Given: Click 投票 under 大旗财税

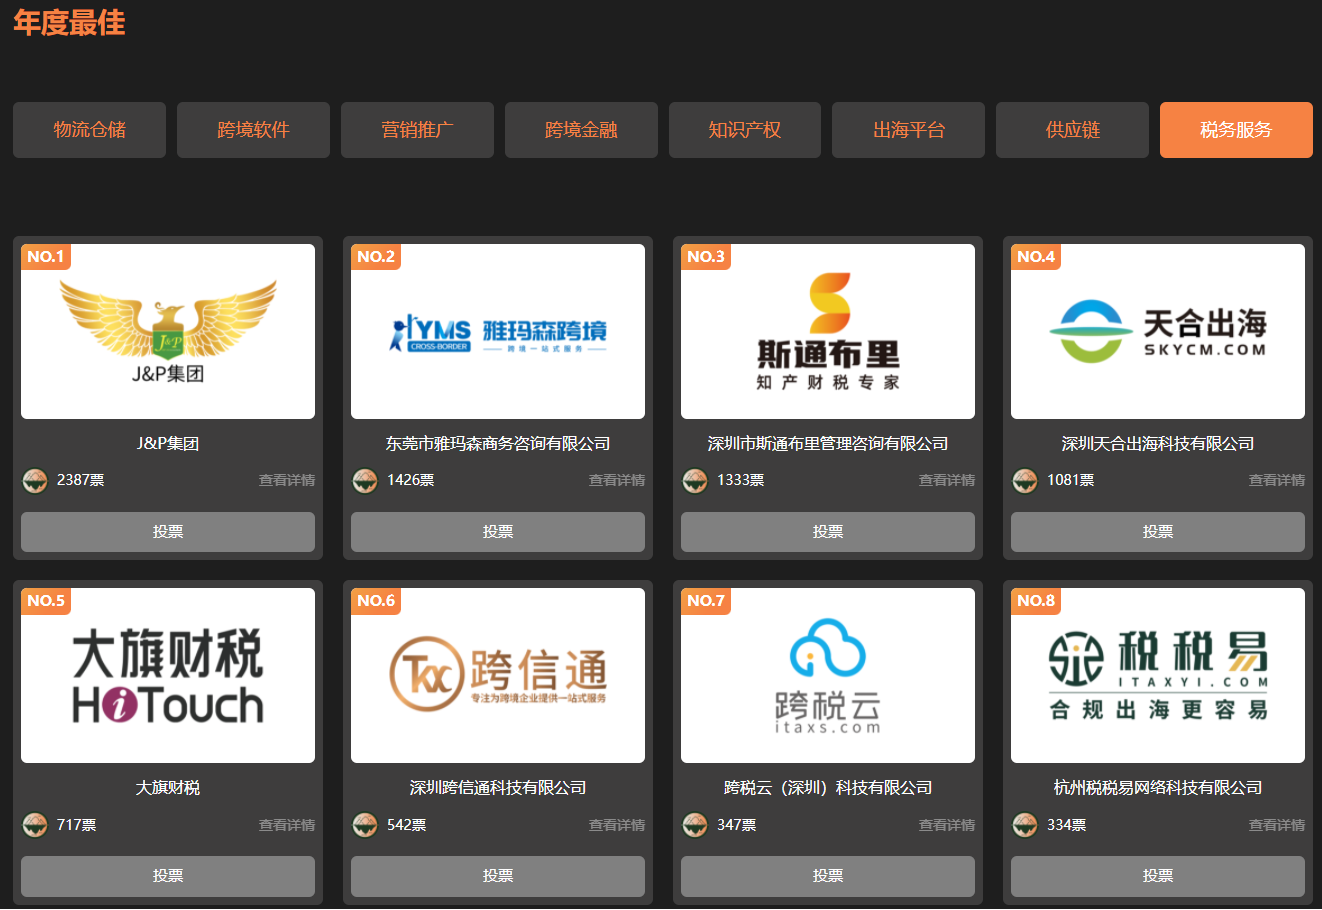Looking at the screenshot, I should click(168, 876).
